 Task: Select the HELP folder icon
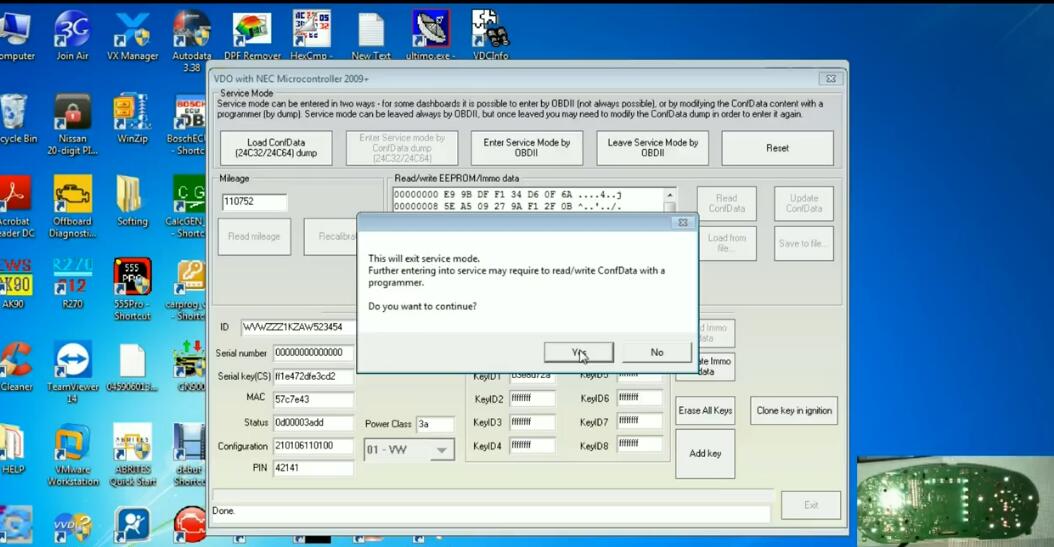[12, 450]
